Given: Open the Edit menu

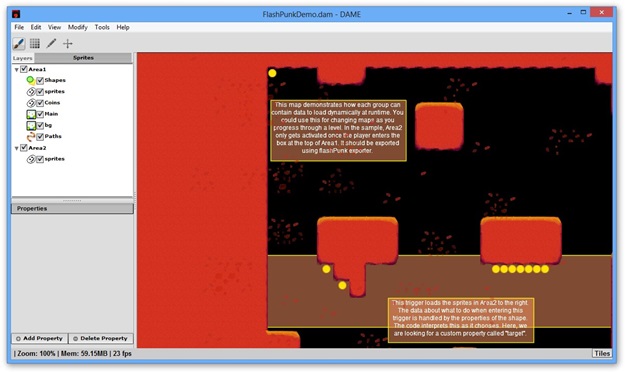Looking at the screenshot, I should point(36,27).
